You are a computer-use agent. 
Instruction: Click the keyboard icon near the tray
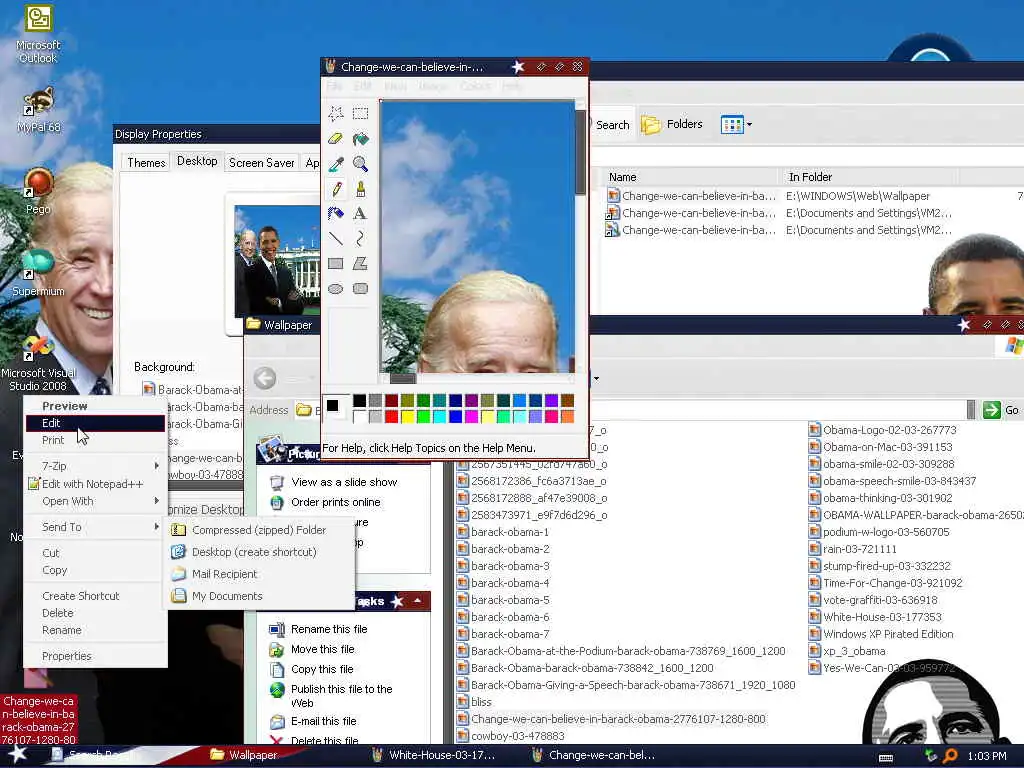(886, 758)
